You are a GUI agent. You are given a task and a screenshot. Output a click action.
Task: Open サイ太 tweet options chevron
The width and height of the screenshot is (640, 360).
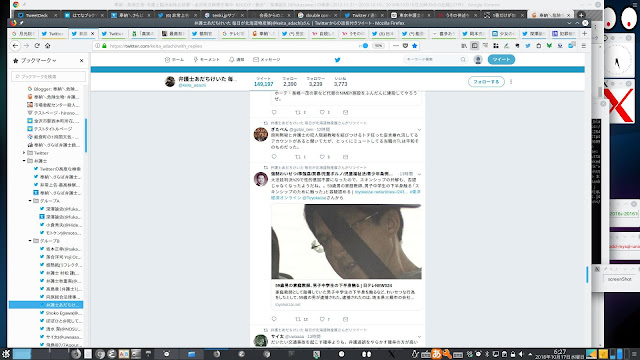[419, 337]
